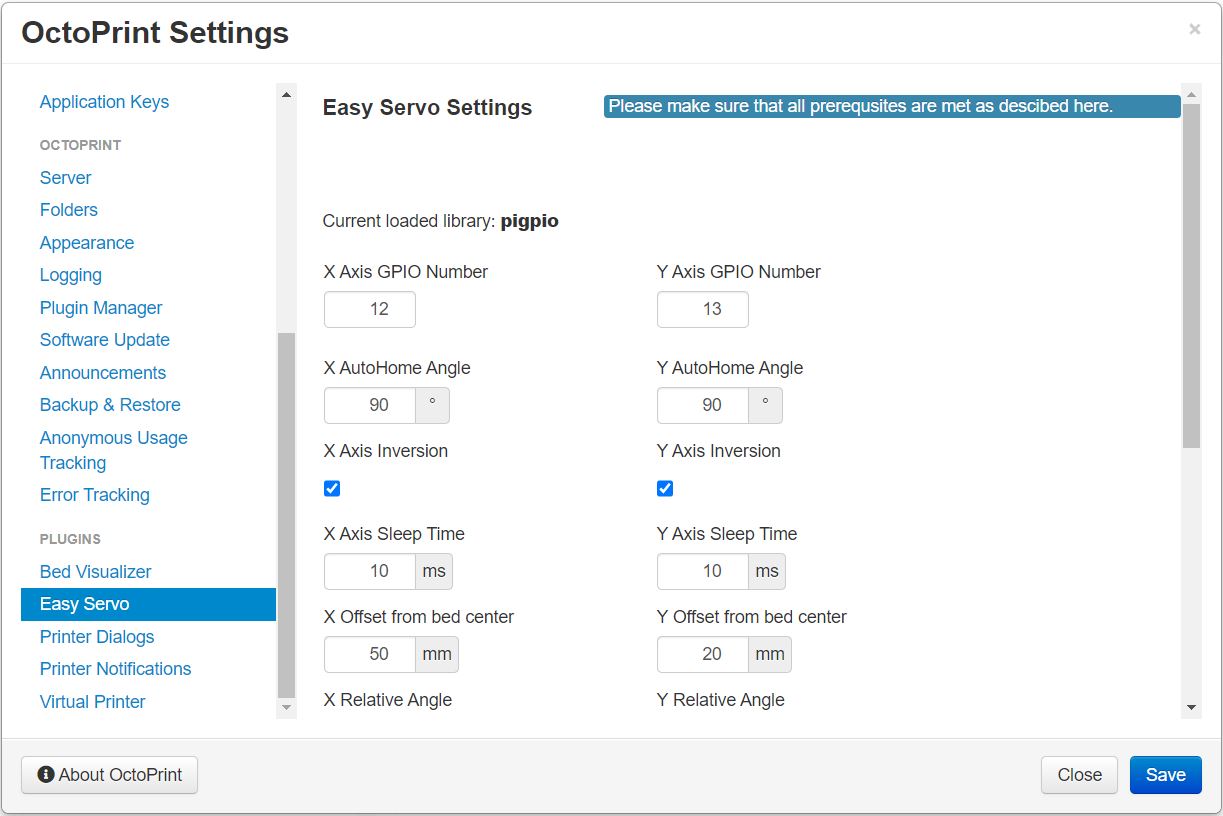
Task: Click the X Axis Sleep Time field
Action: pyautogui.click(x=370, y=571)
